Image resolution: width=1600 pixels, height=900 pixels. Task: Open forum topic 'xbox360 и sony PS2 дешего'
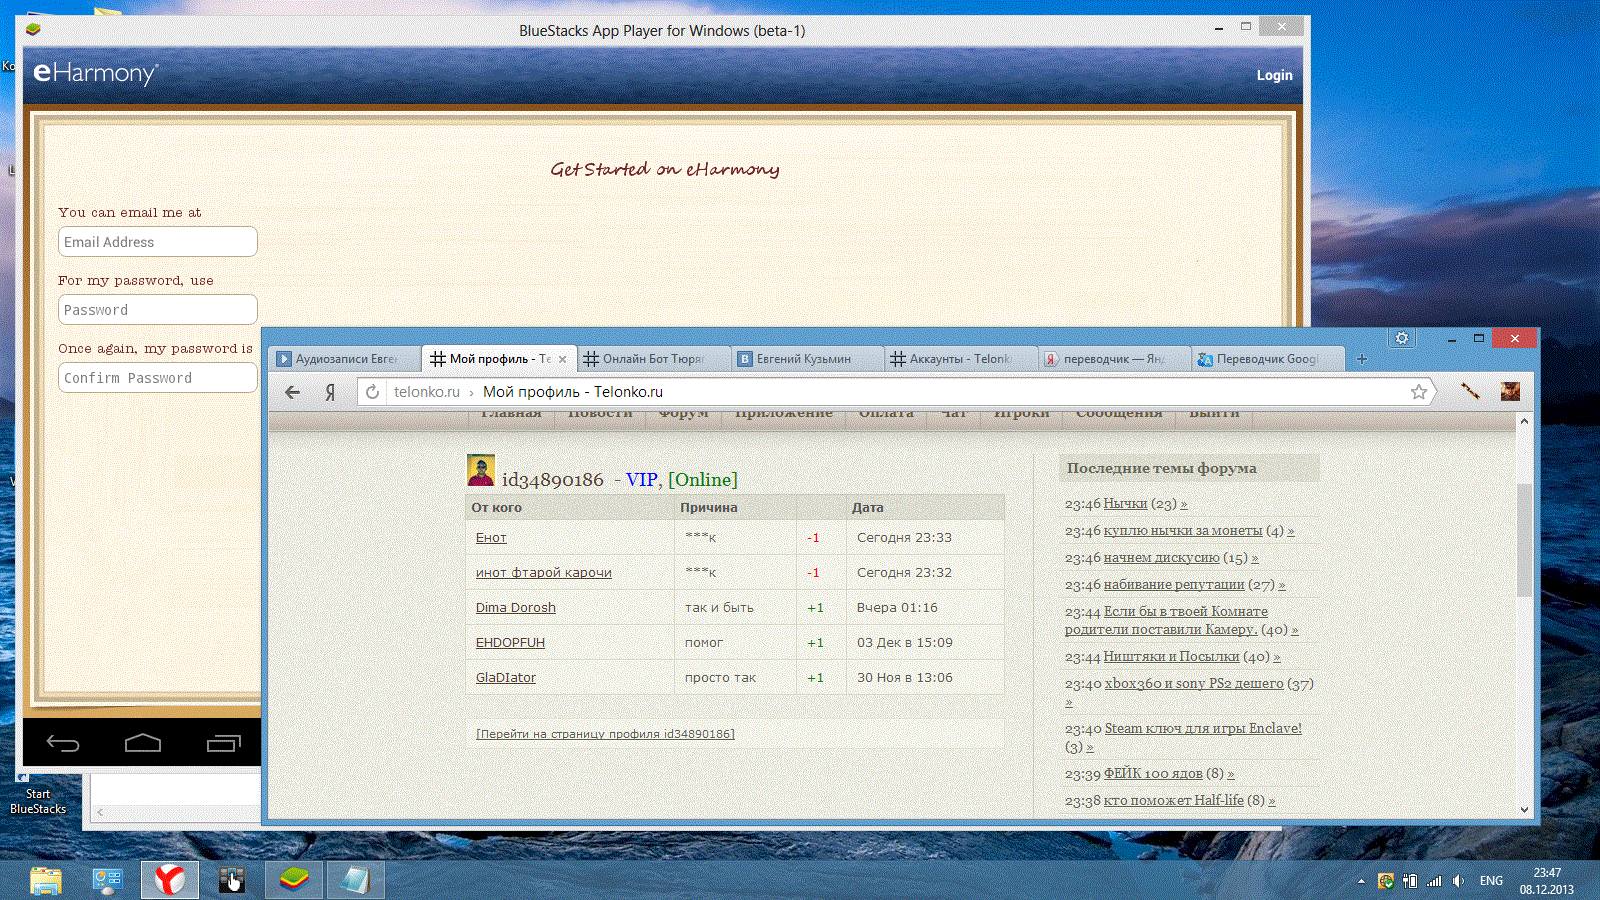click(x=1194, y=684)
